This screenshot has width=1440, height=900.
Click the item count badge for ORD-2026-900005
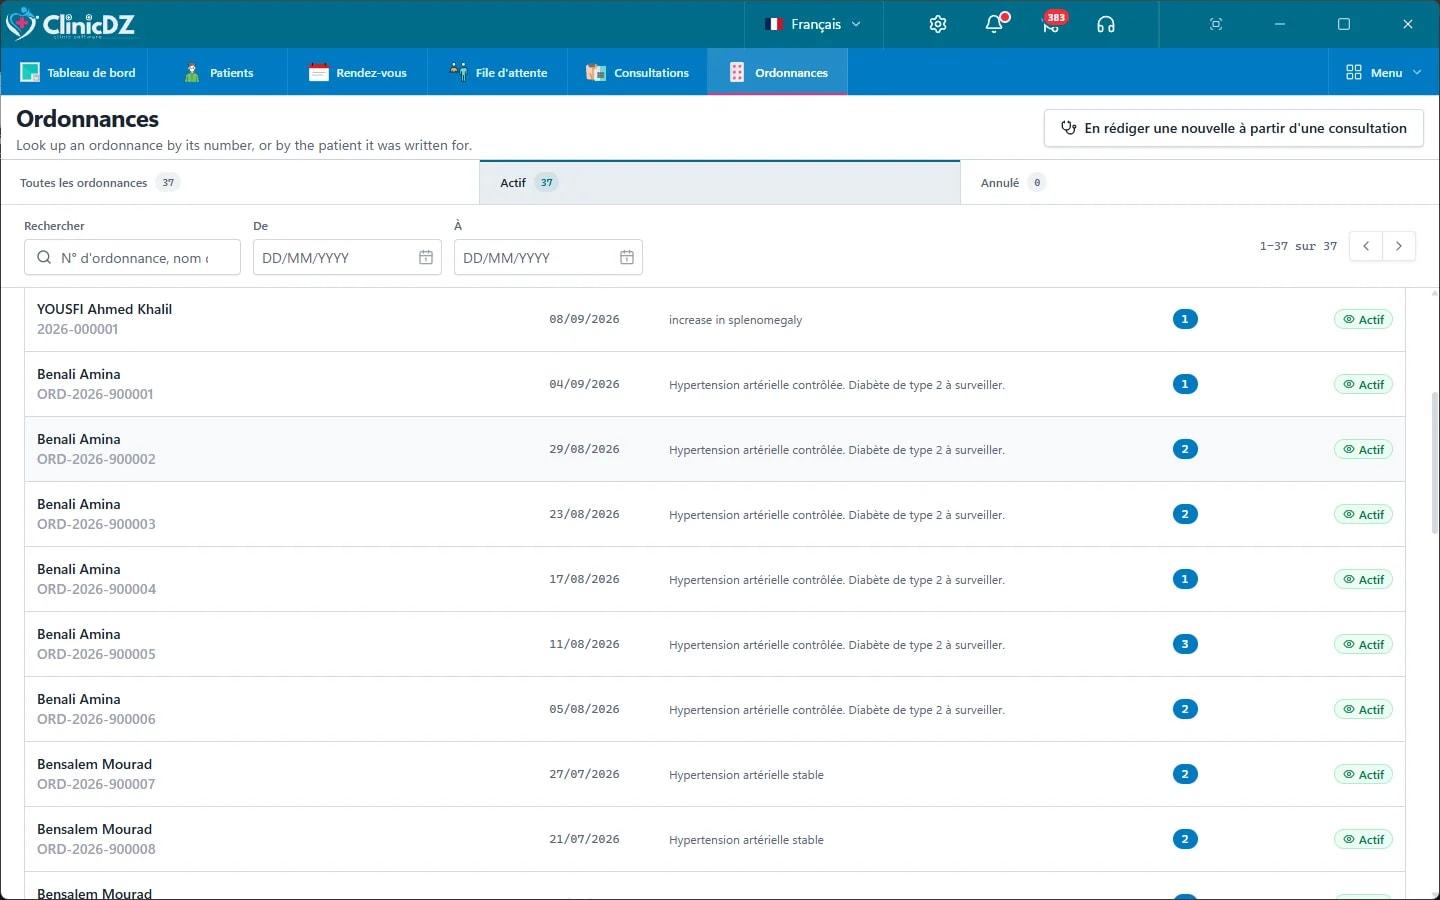(1185, 644)
